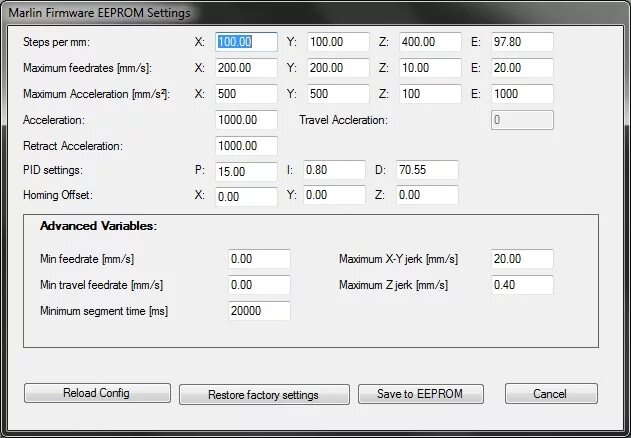631x438 pixels.
Task: Click the Retract Acceleration field
Action: point(246,146)
